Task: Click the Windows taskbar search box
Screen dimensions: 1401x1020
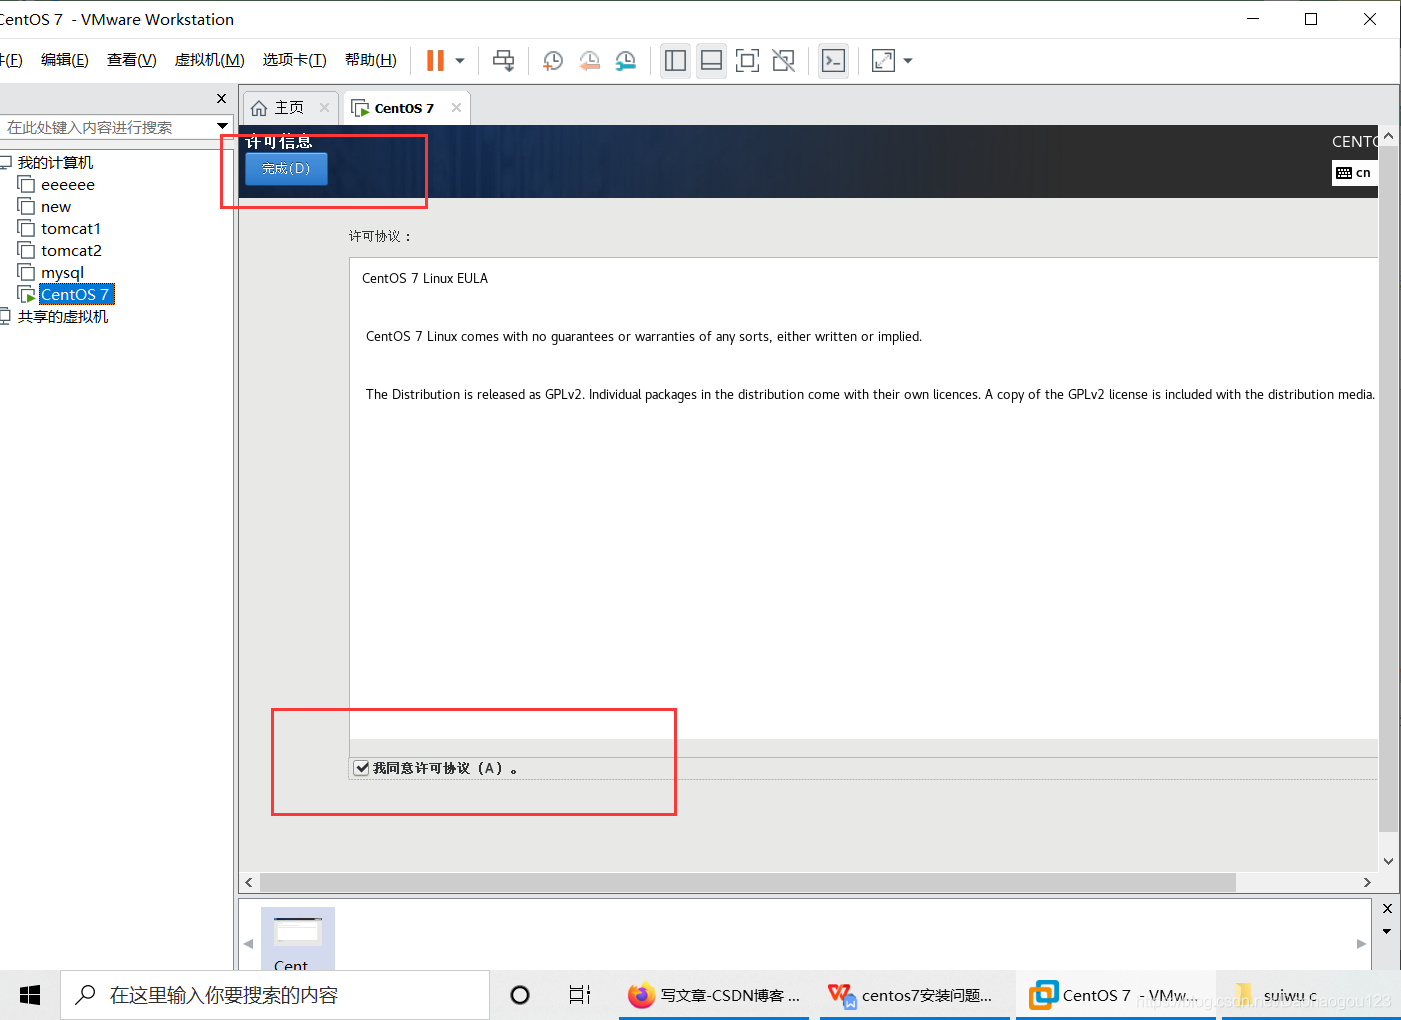Action: (275, 995)
